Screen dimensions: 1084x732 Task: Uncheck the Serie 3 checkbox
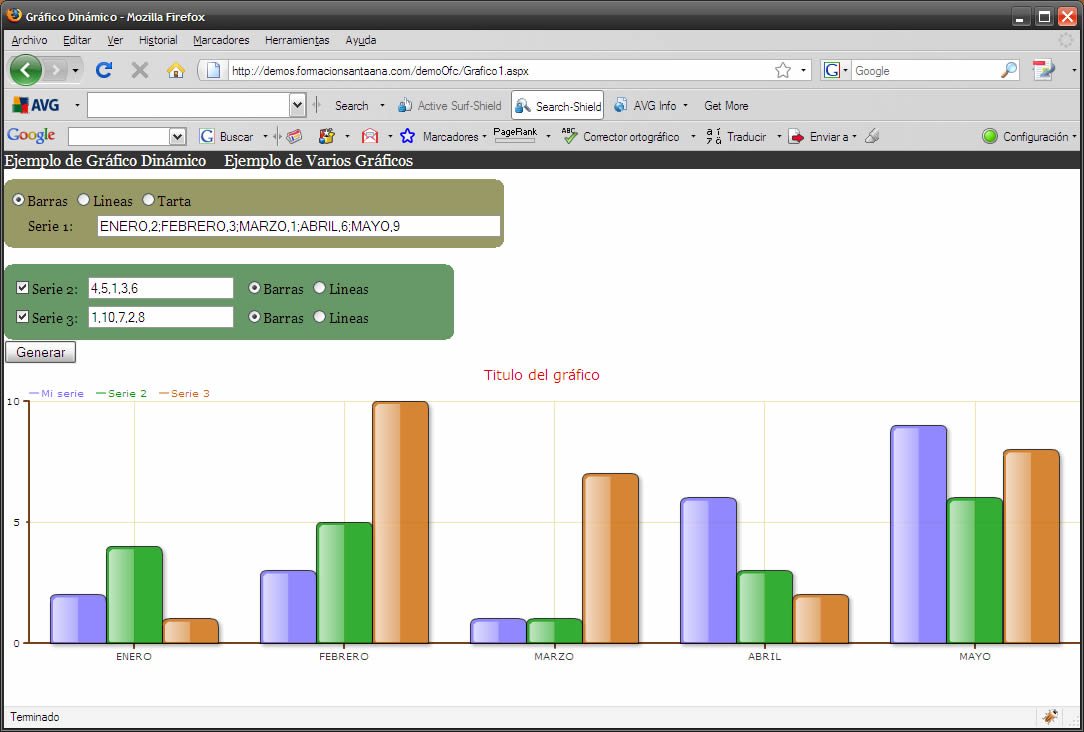click(23, 317)
